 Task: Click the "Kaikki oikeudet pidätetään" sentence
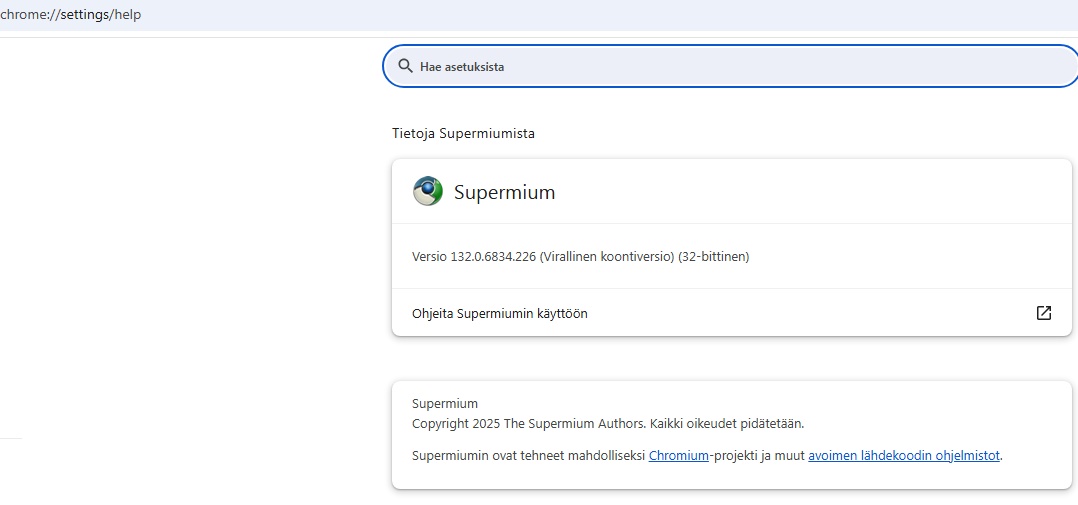(727, 424)
